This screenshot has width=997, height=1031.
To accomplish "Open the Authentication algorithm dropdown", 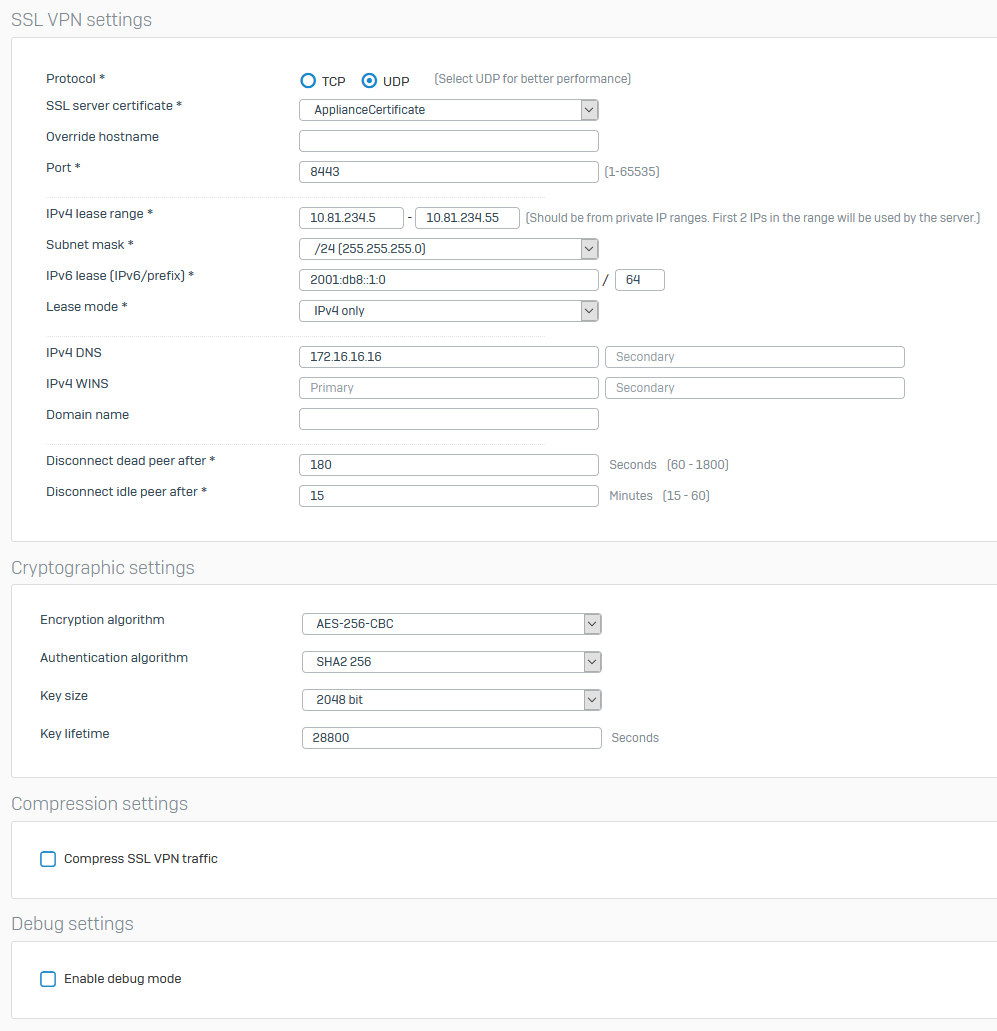I will (451, 662).
